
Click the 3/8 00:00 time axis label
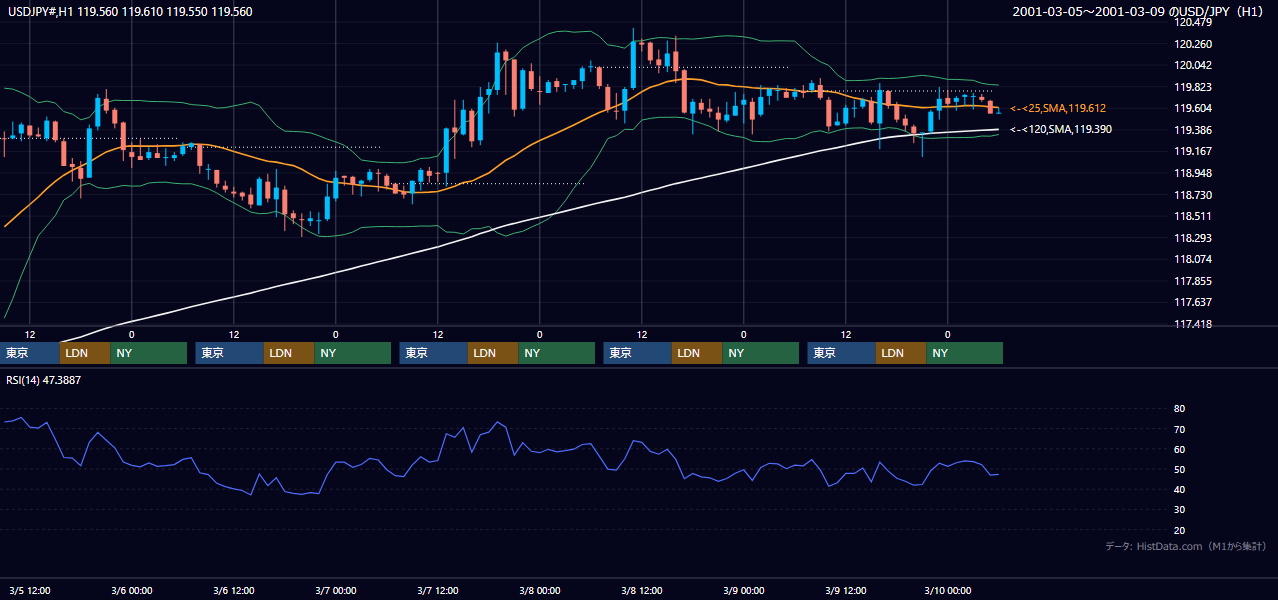[540, 590]
